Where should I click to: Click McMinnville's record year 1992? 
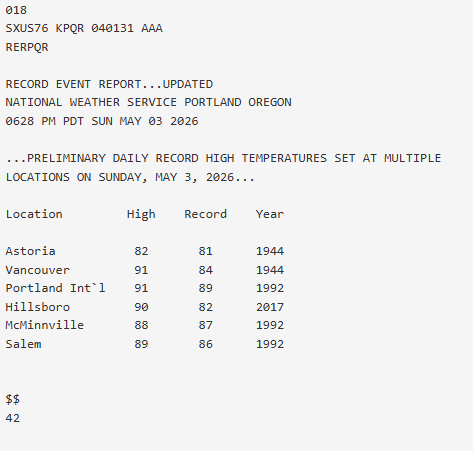point(270,325)
